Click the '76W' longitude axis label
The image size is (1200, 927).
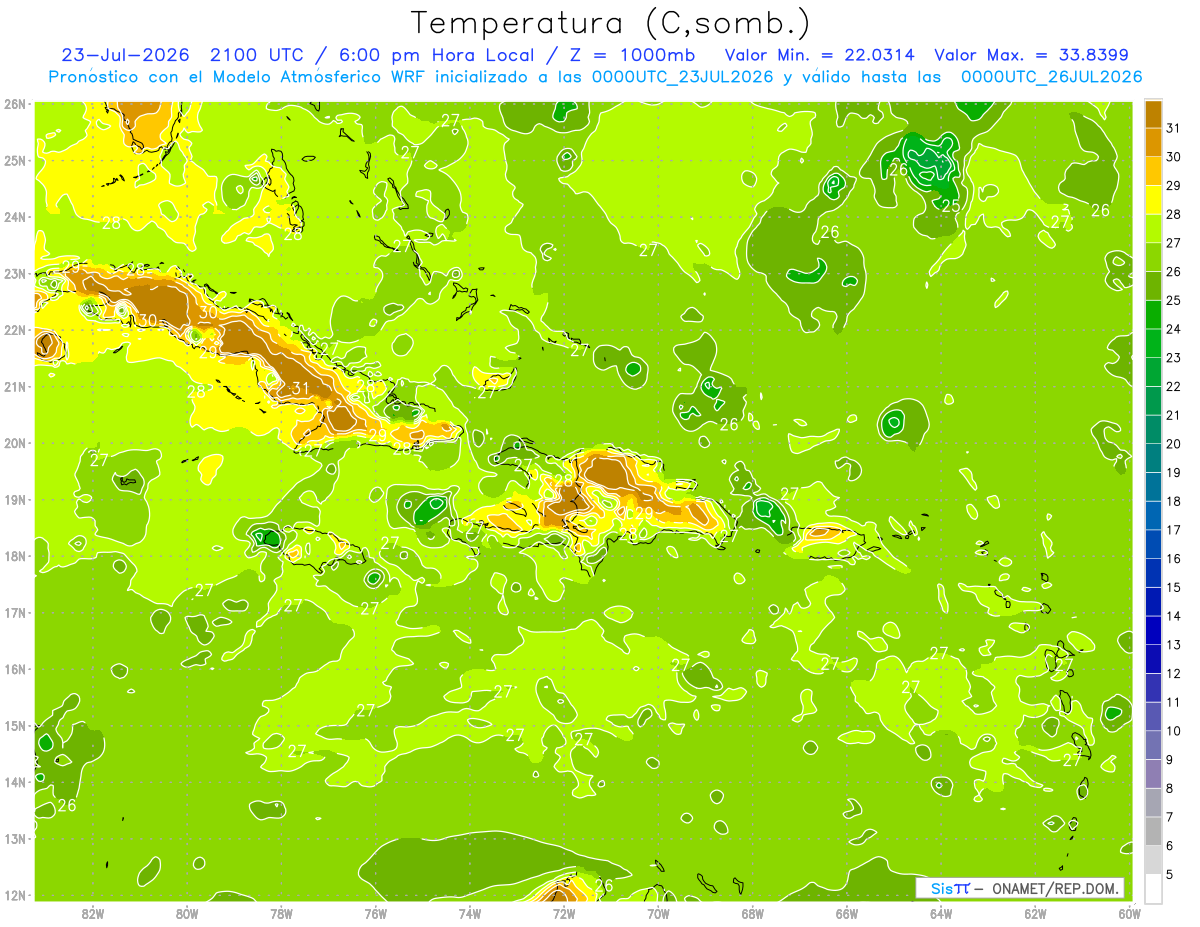point(375,912)
